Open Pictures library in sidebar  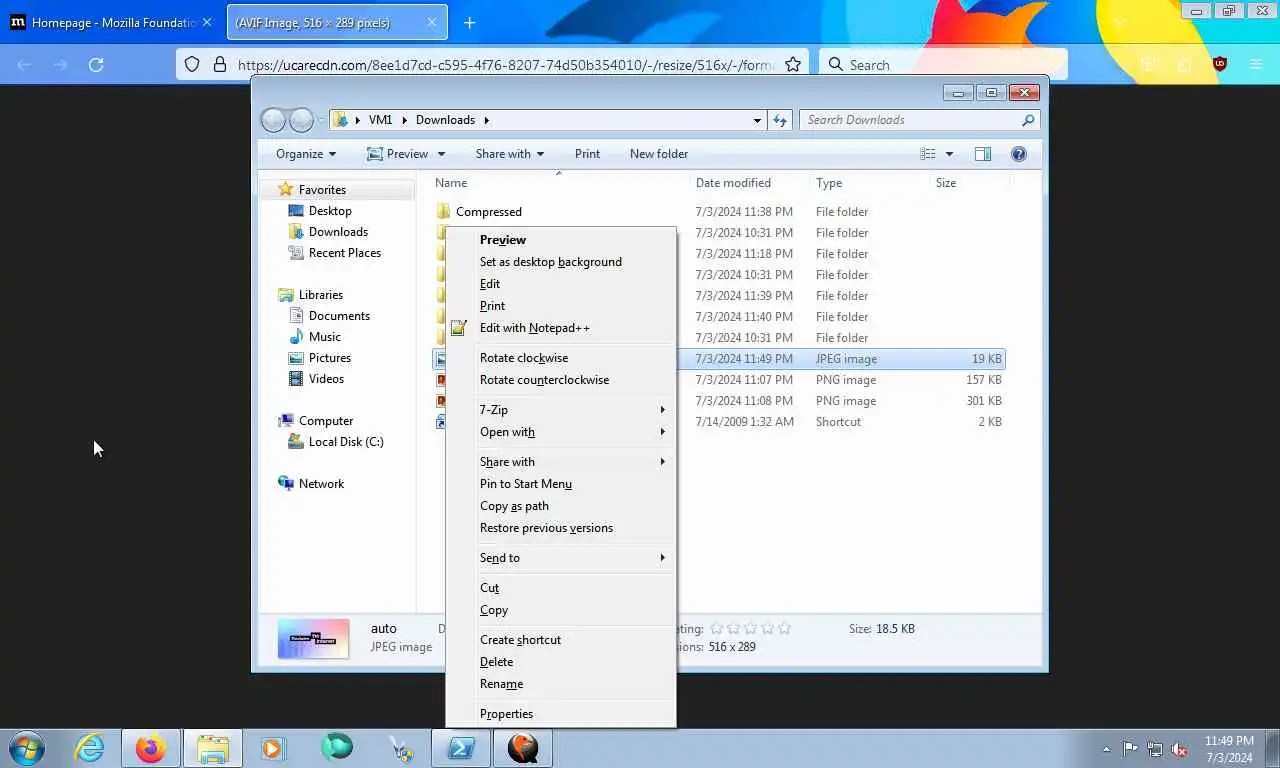pos(329,358)
